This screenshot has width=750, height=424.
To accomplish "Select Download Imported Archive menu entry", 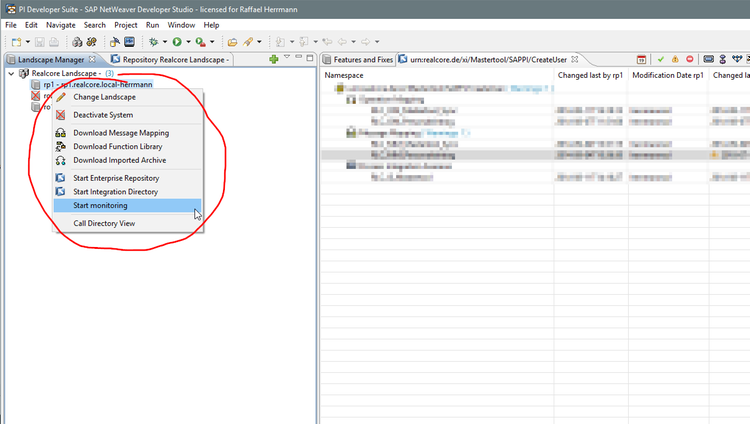I will click(128, 160).
